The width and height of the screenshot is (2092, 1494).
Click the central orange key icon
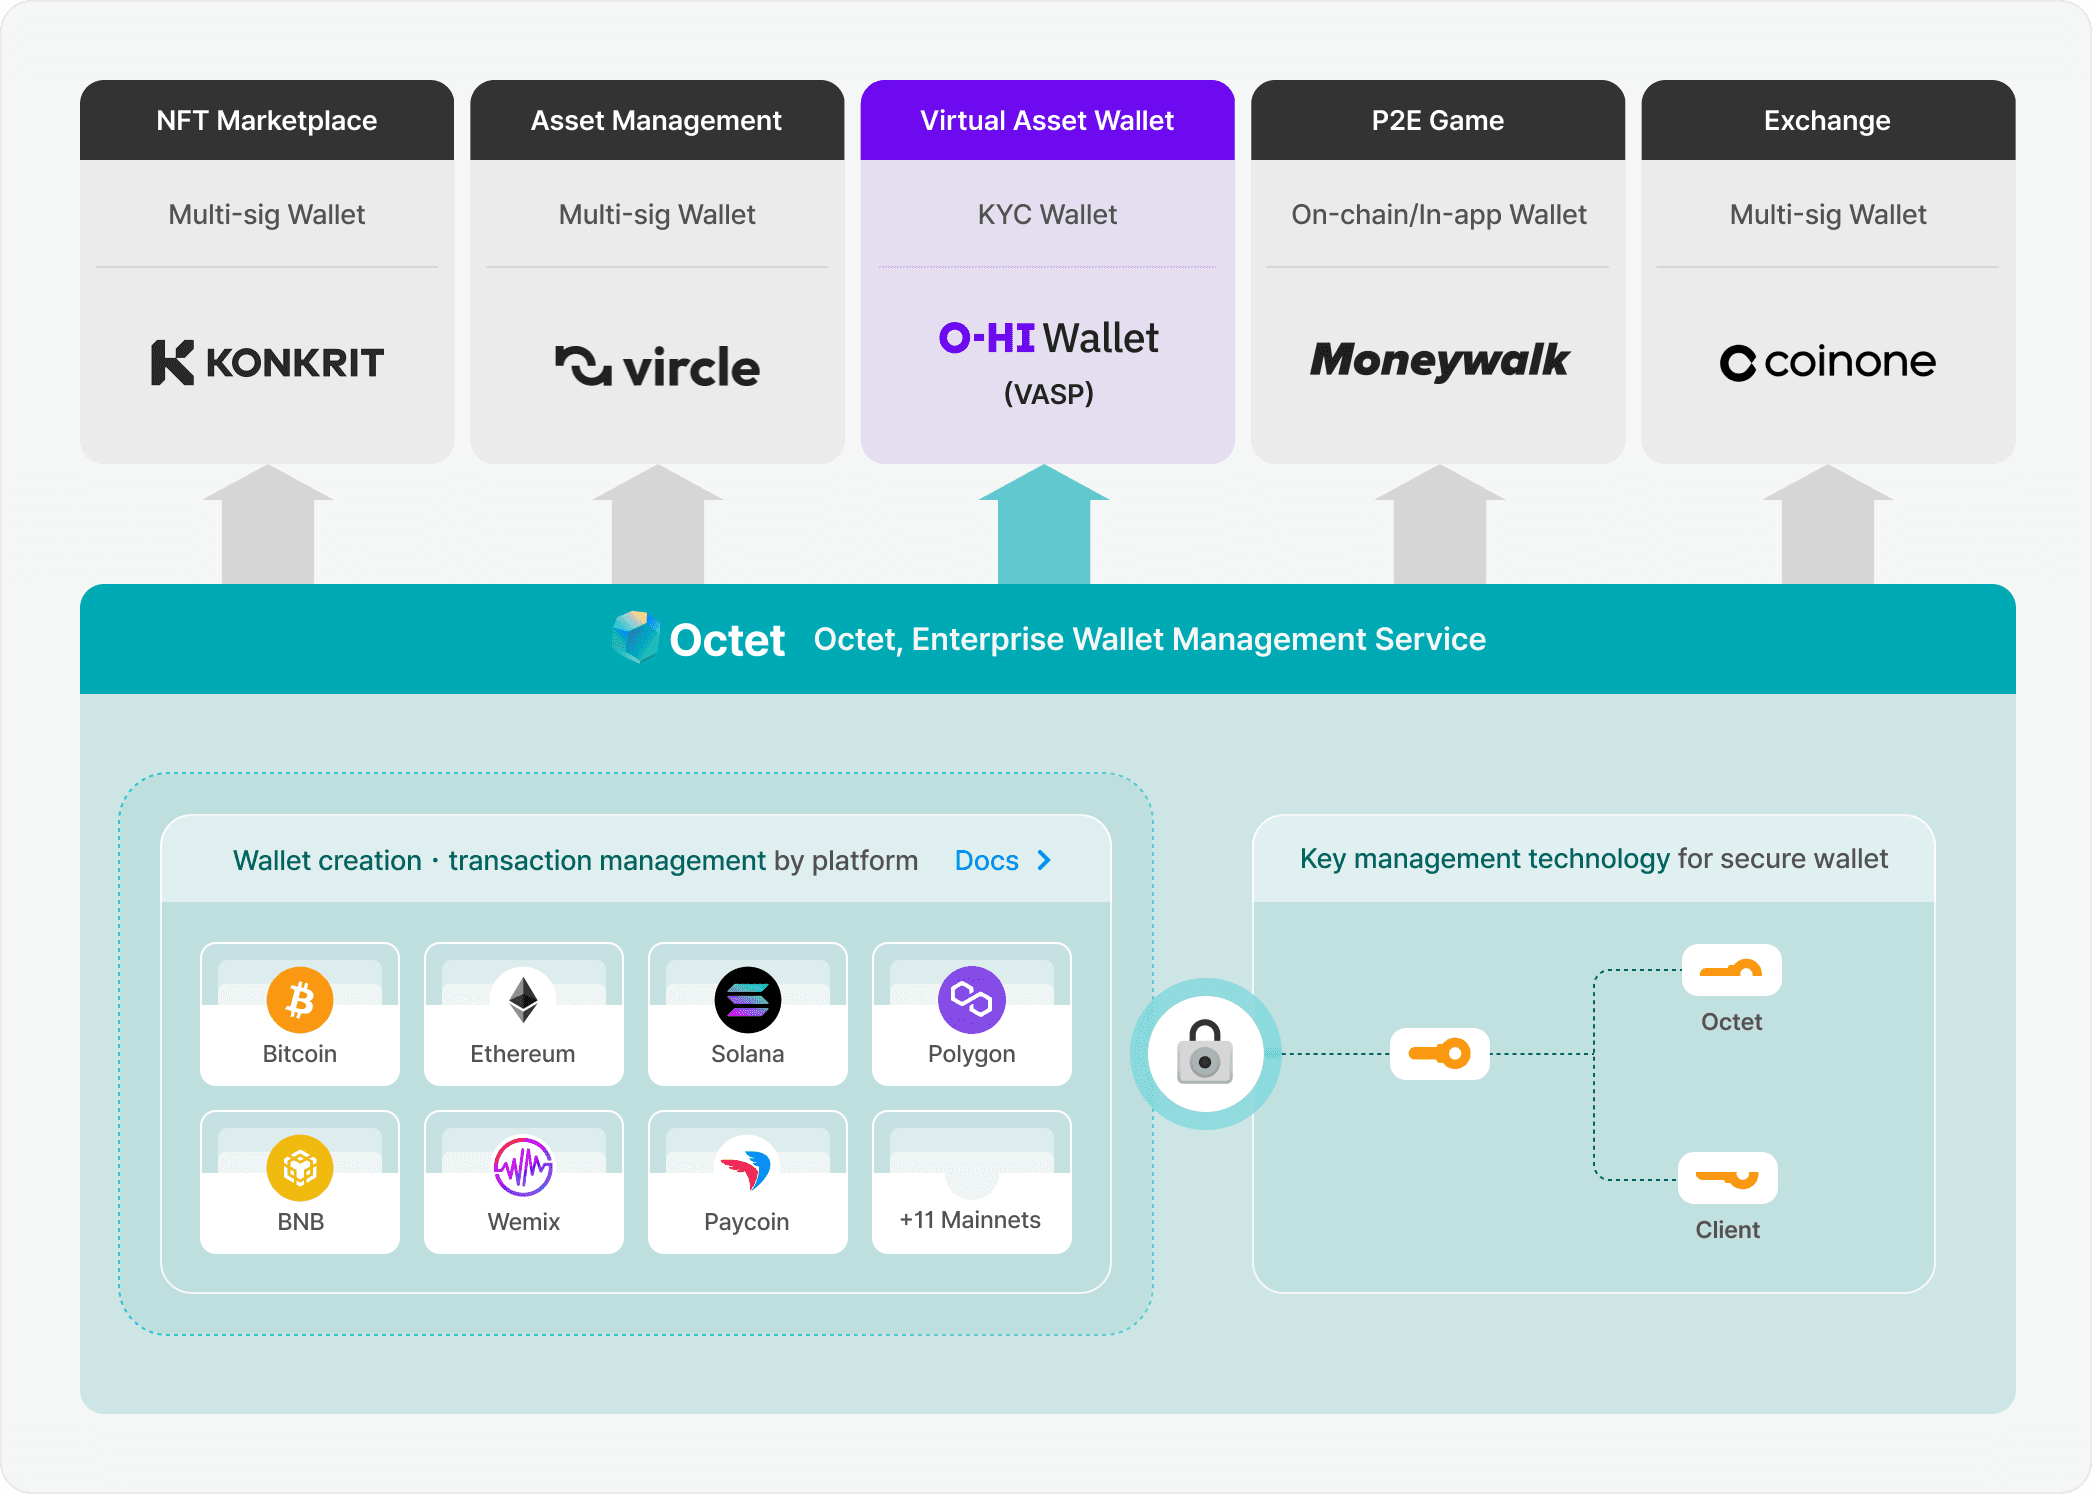[1440, 1053]
